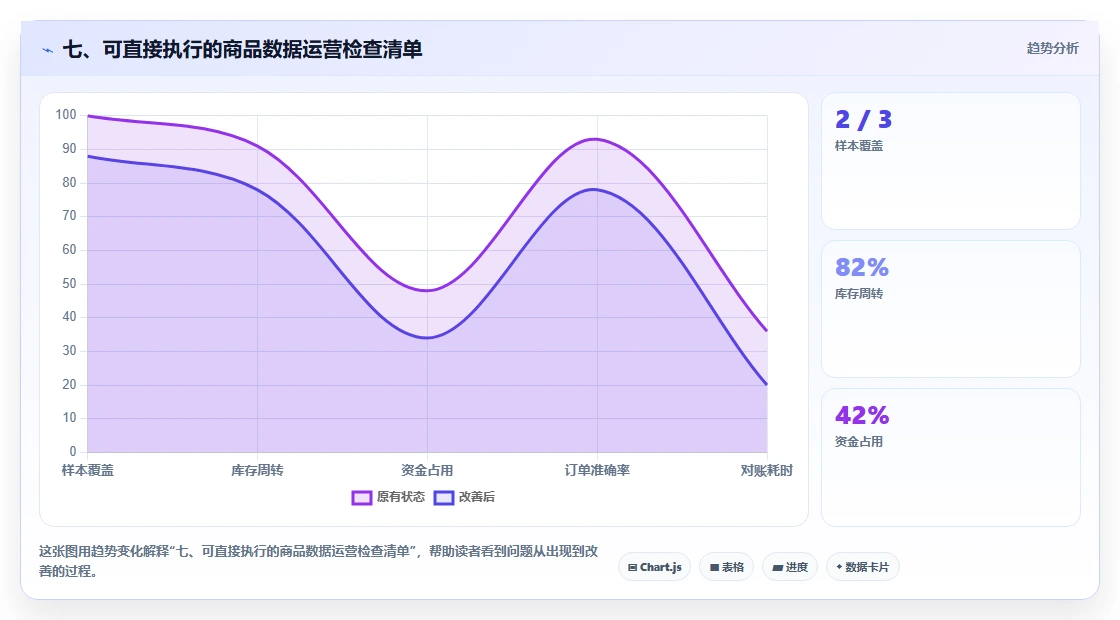
Task: Toggle the 改善后 legend swatch
Action: [444, 497]
